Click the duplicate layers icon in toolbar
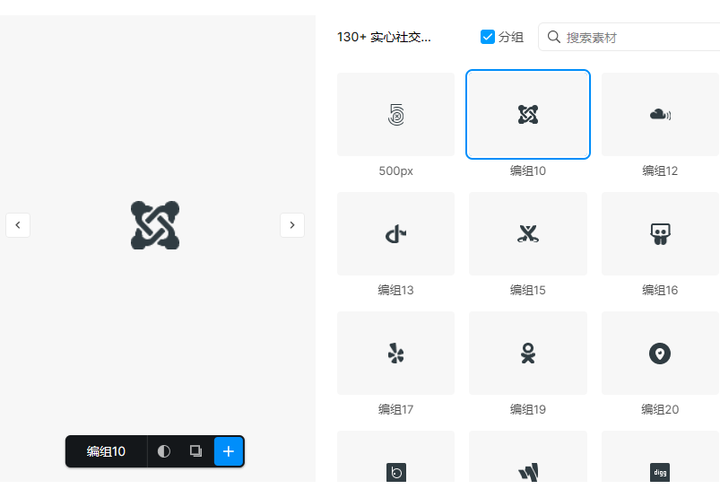Viewport: 720px width, 489px height. [196, 451]
